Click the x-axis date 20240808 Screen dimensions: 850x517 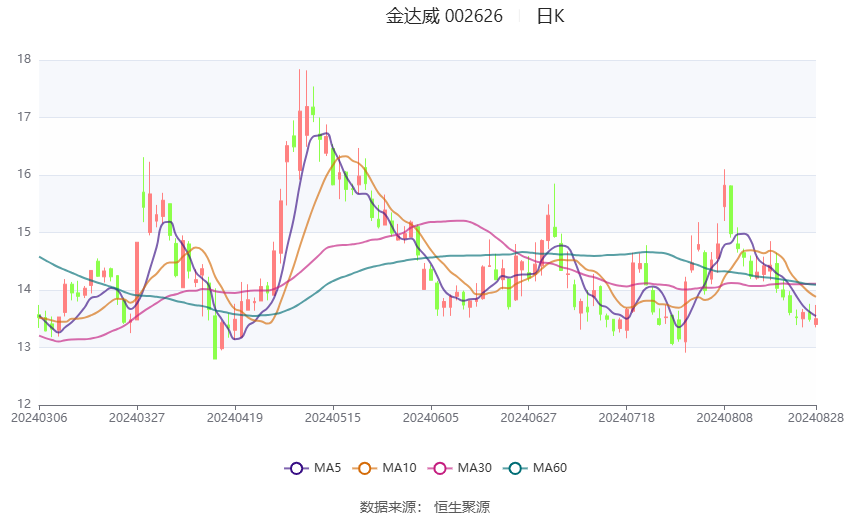tap(724, 418)
